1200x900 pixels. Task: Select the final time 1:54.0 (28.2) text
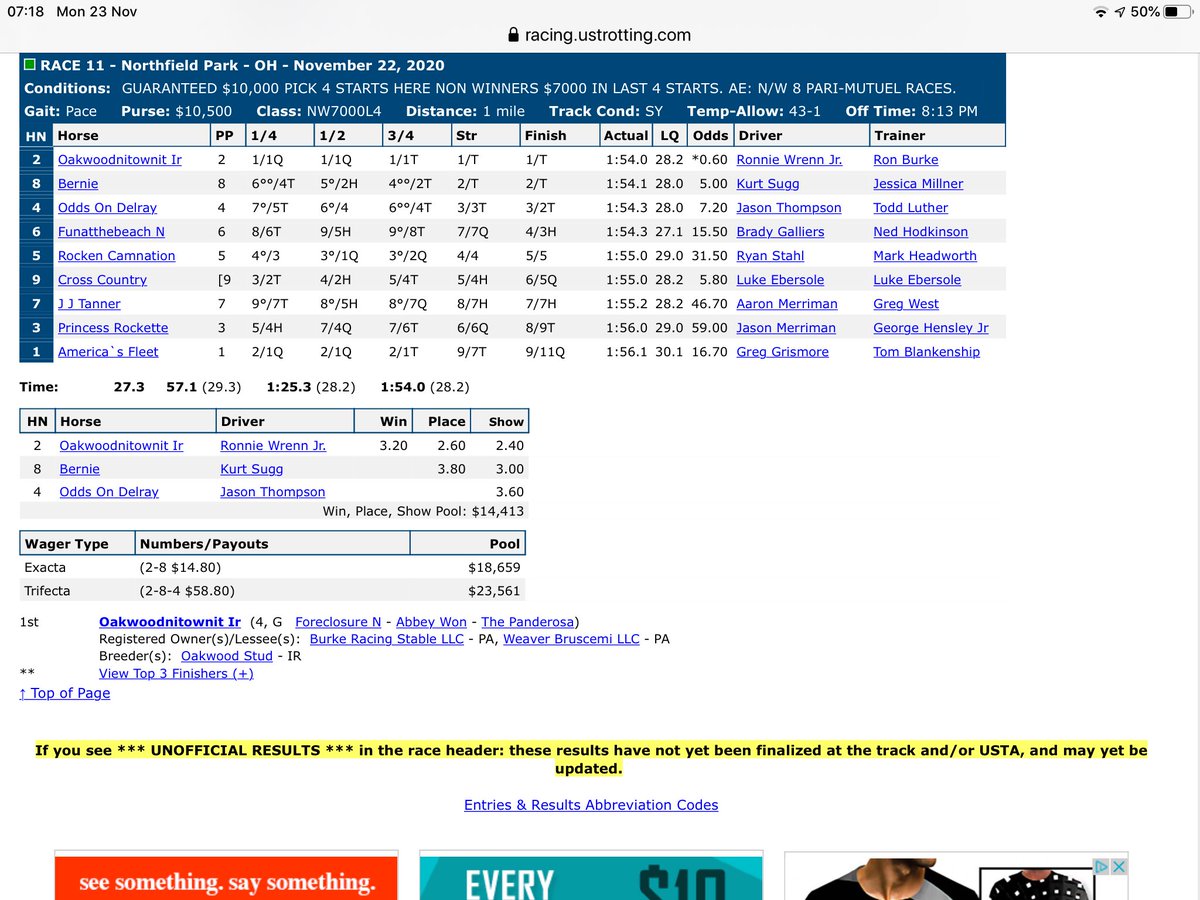coord(425,387)
